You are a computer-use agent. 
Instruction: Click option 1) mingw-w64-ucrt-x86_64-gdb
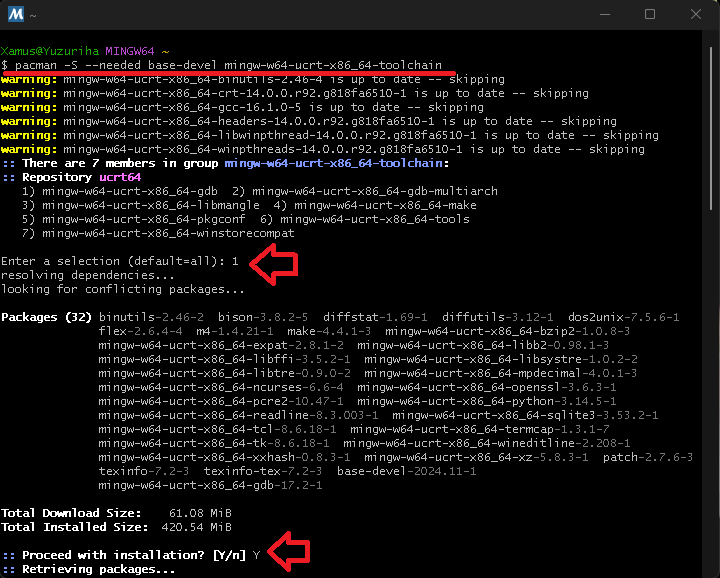click(x=119, y=191)
